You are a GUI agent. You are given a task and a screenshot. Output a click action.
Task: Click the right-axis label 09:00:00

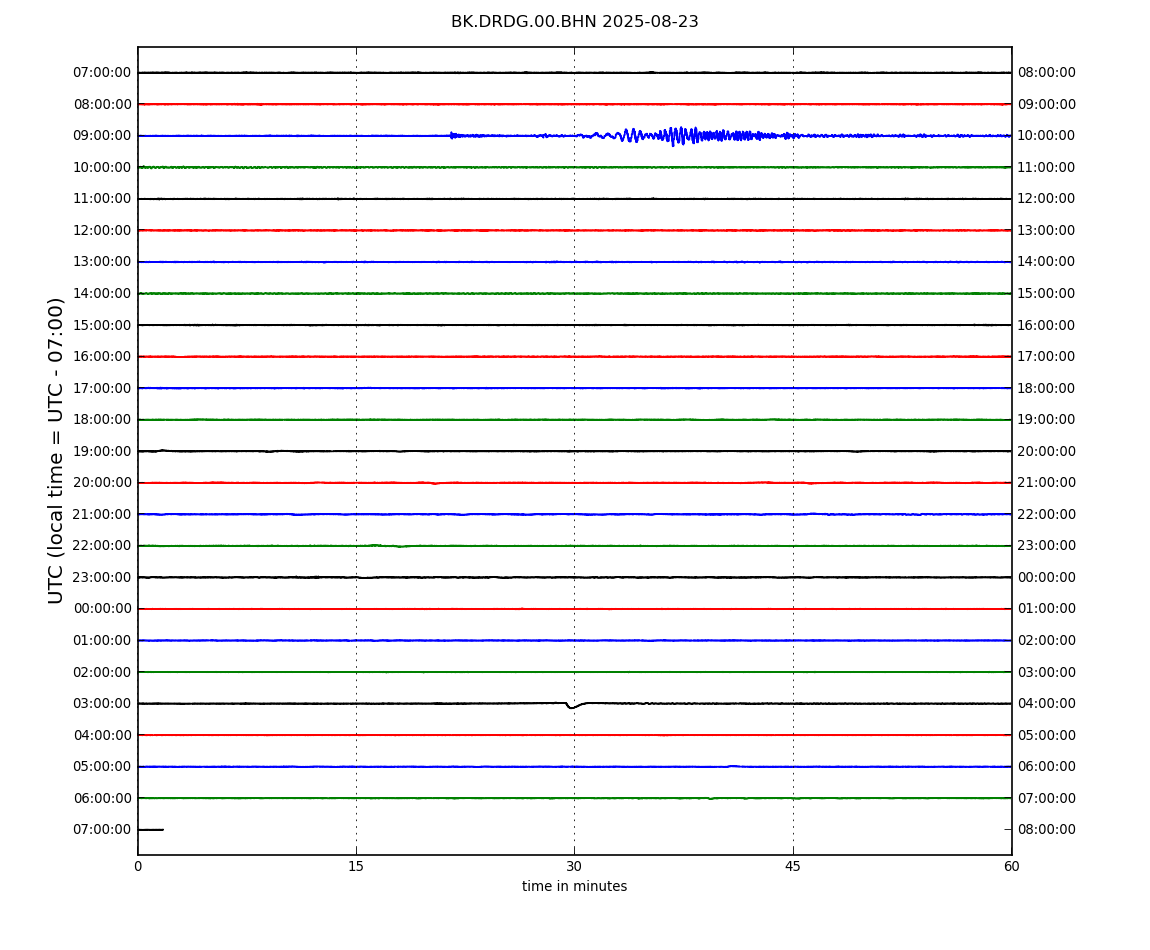[1047, 104]
